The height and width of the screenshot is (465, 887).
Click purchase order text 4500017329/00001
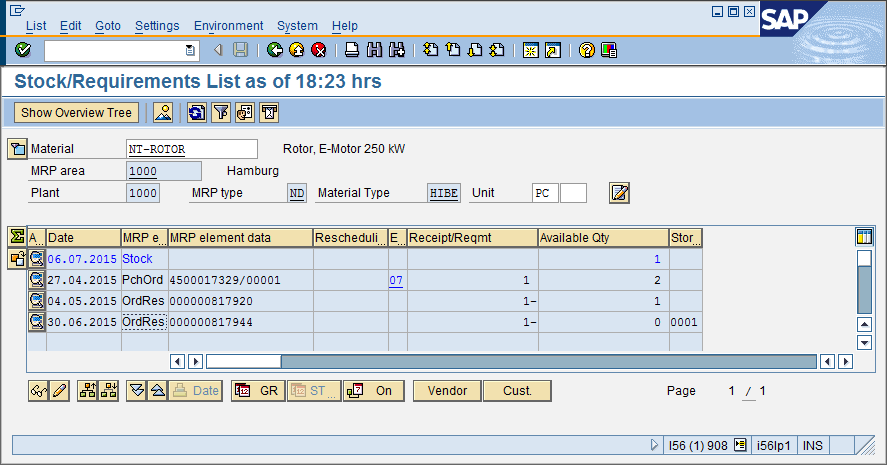pyautogui.click(x=225, y=281)
